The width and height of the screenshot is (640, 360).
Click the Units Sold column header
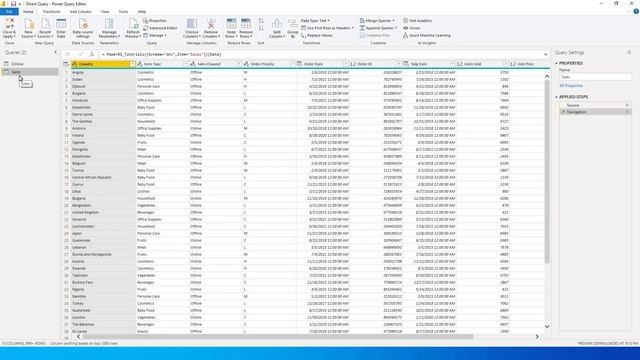482,64
